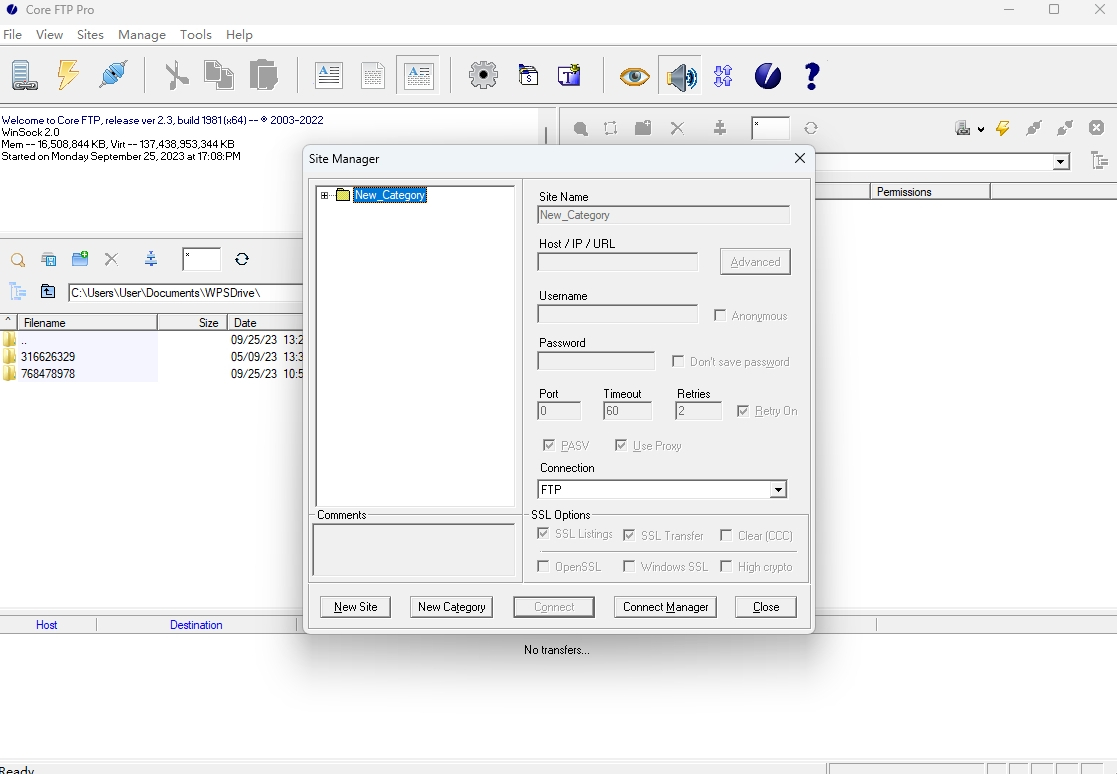The height and width of the screenshot is (774, 1117).
Task: Click the sound settings speaker icon
Action: coord(680,75)
